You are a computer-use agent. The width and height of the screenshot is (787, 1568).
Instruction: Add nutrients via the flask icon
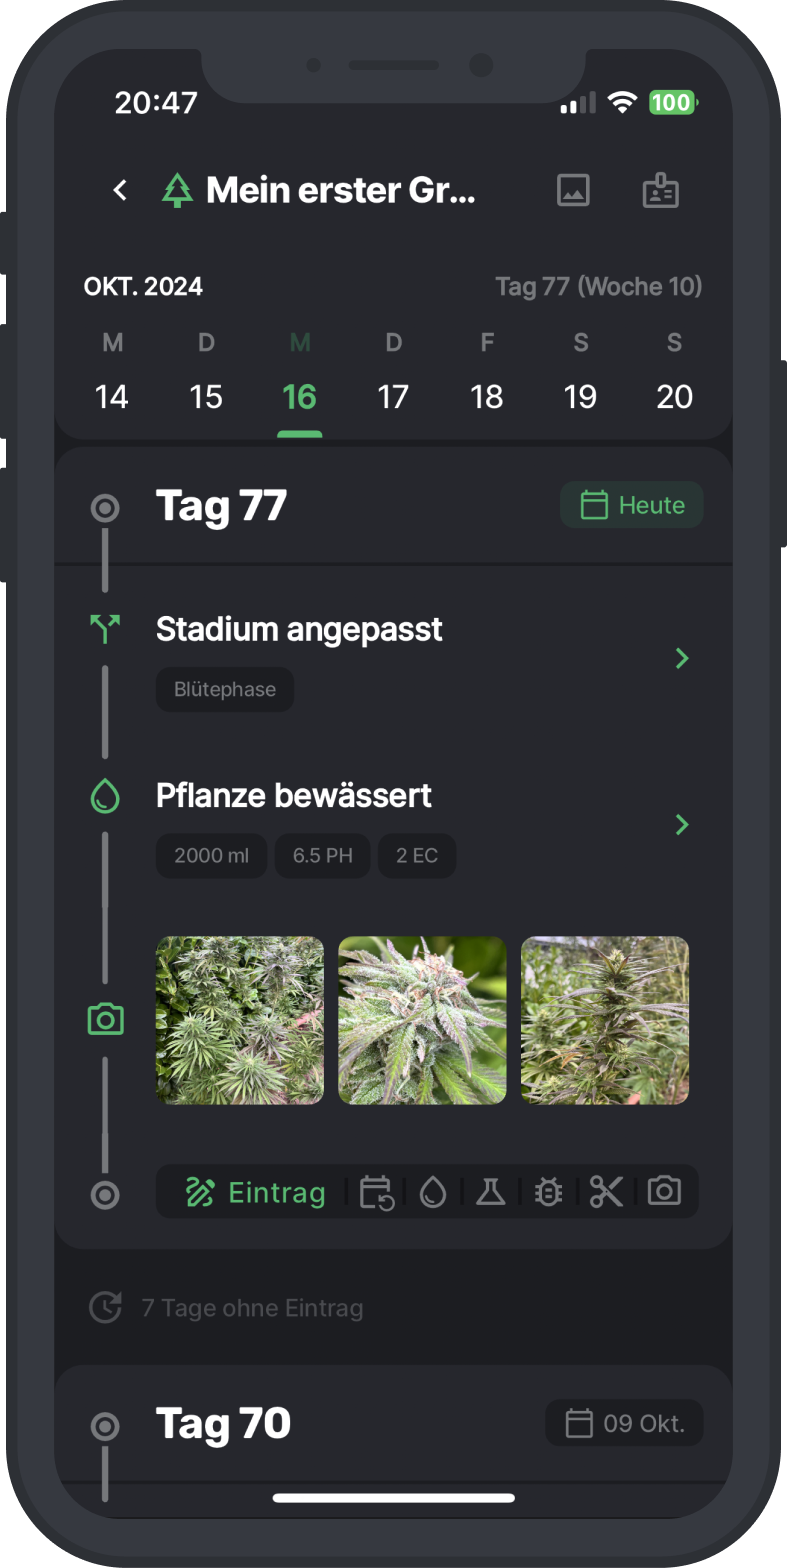[490, 1192]
